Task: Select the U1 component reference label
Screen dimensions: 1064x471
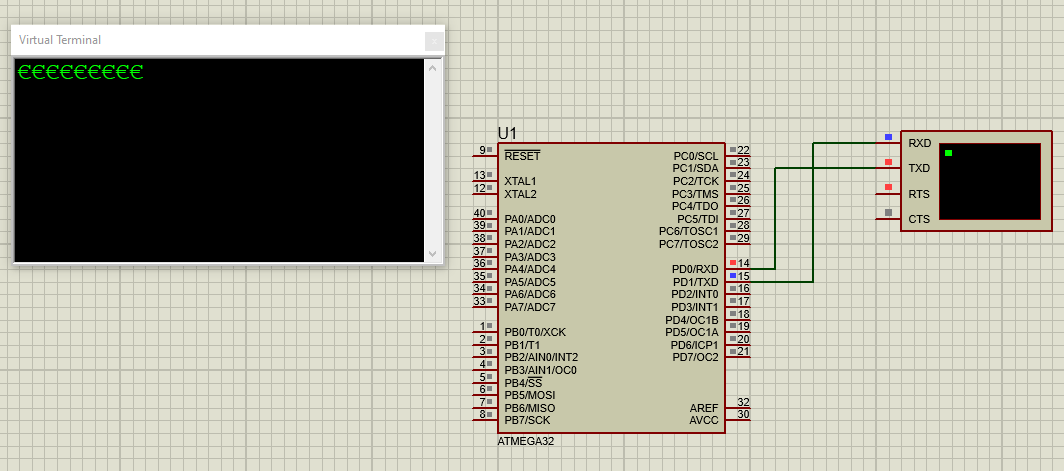Action: 506,133
